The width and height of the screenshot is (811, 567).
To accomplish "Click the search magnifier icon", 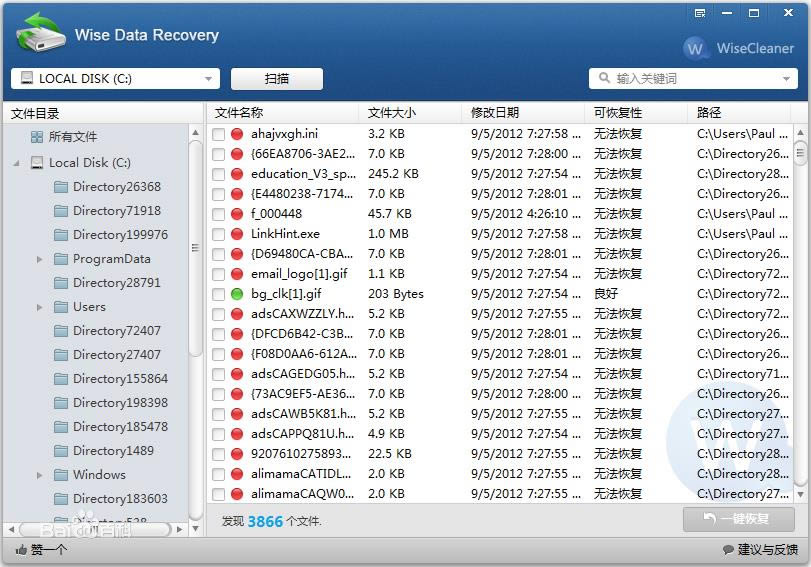I will [x=604, y=78].
